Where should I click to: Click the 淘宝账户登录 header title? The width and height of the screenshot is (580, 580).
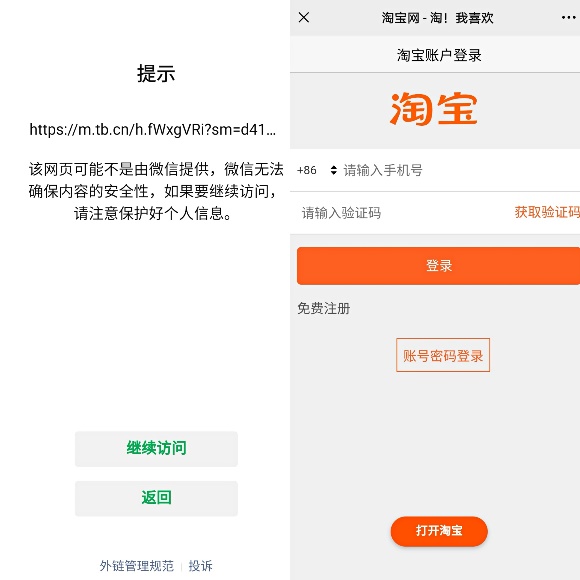point(439,55)
